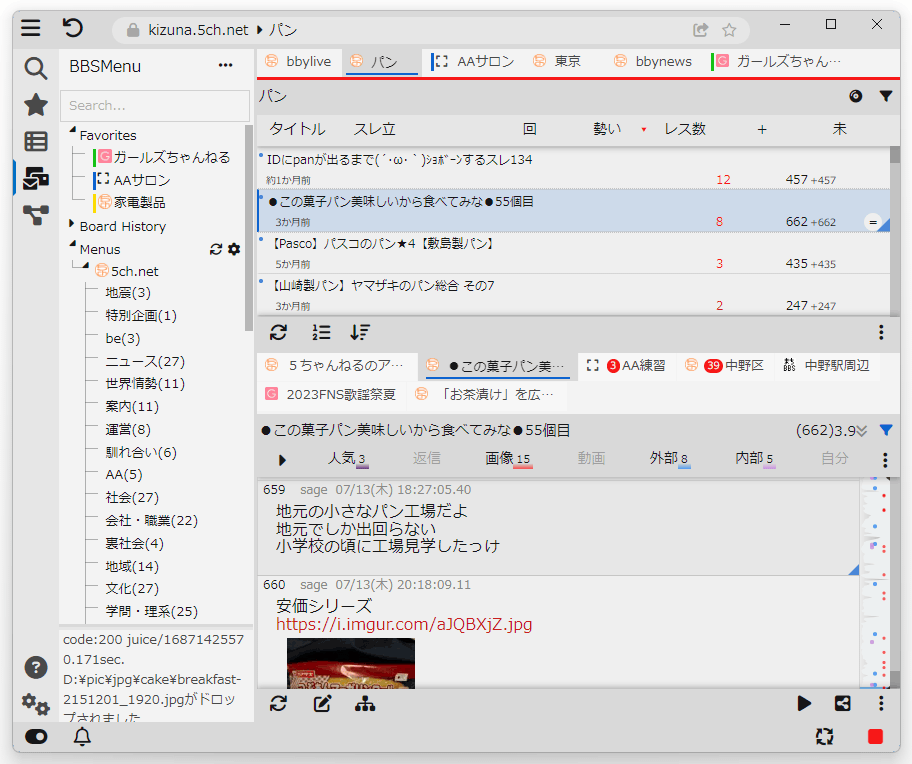912x764 pixels.
Task: Filter responses by 外部 8
Action: point(669,459)
